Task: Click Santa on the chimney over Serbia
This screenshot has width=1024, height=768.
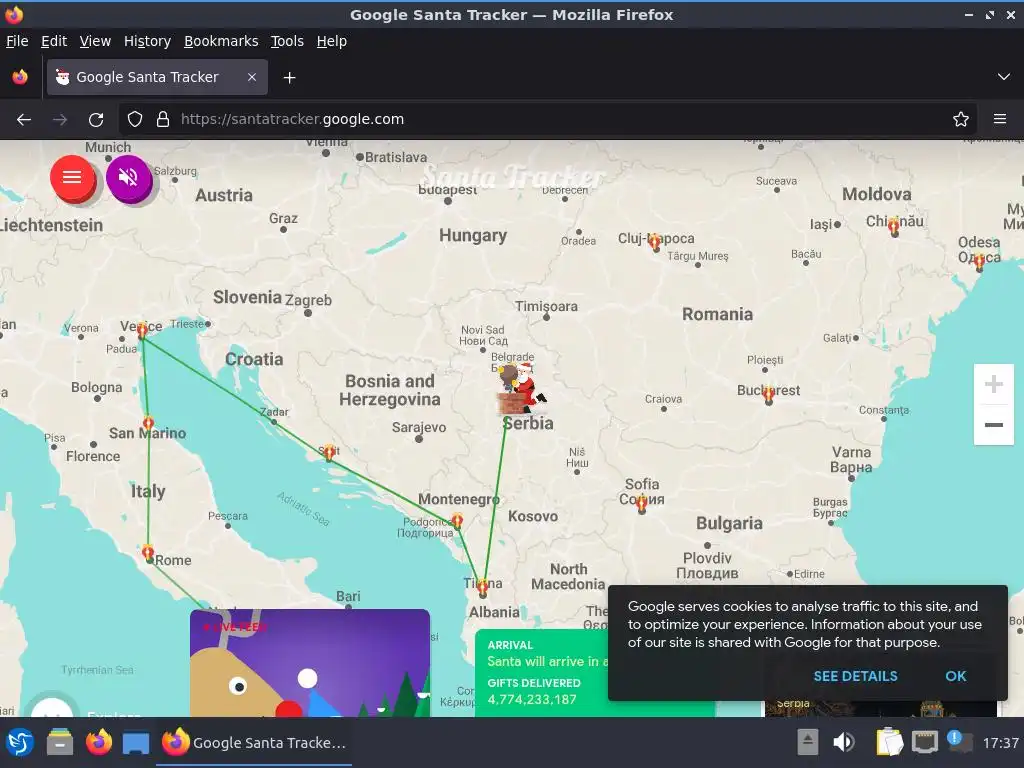Action: click(x=520, y=389)
